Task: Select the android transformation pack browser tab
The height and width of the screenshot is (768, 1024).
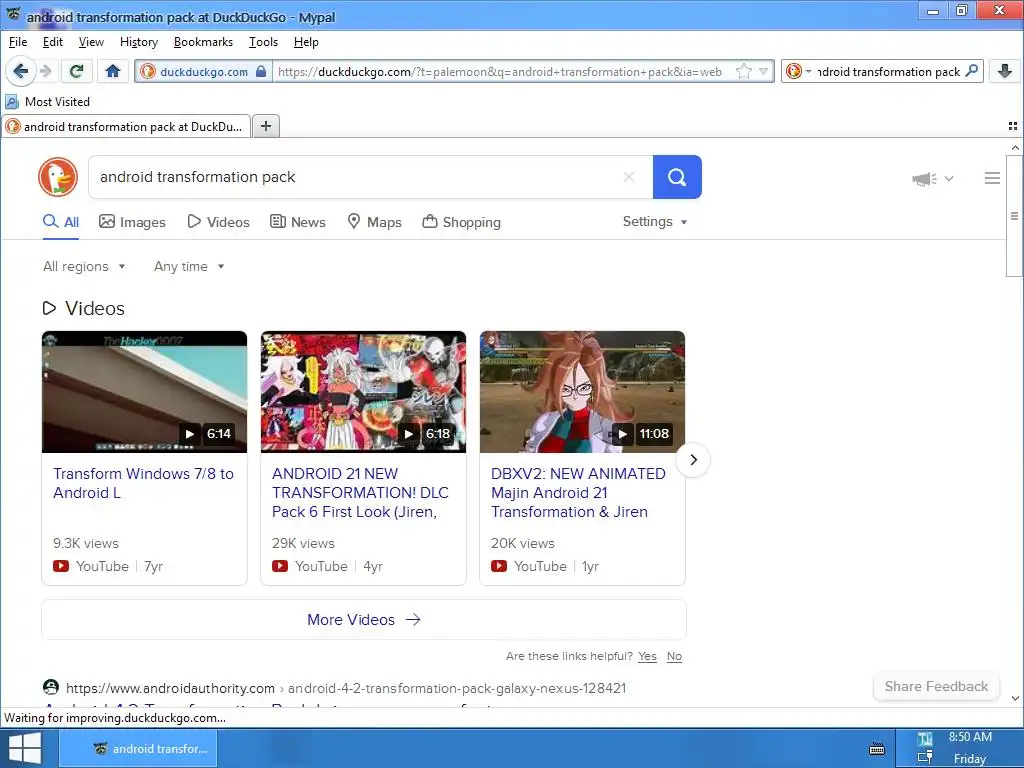Action: pyautogui.click(x=126, y=126)
